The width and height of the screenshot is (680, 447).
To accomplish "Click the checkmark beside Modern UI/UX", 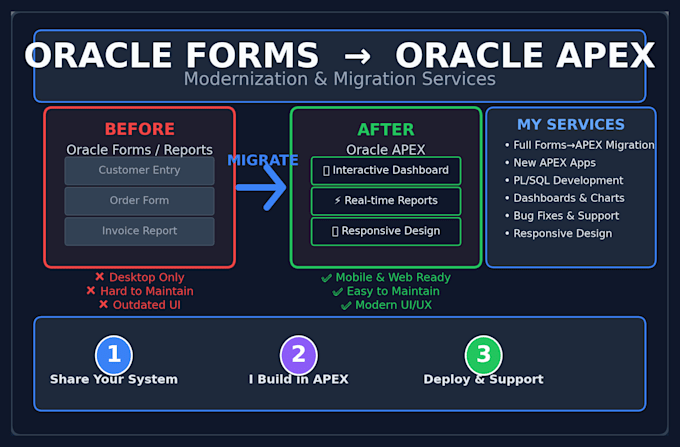I will (346, 306).
